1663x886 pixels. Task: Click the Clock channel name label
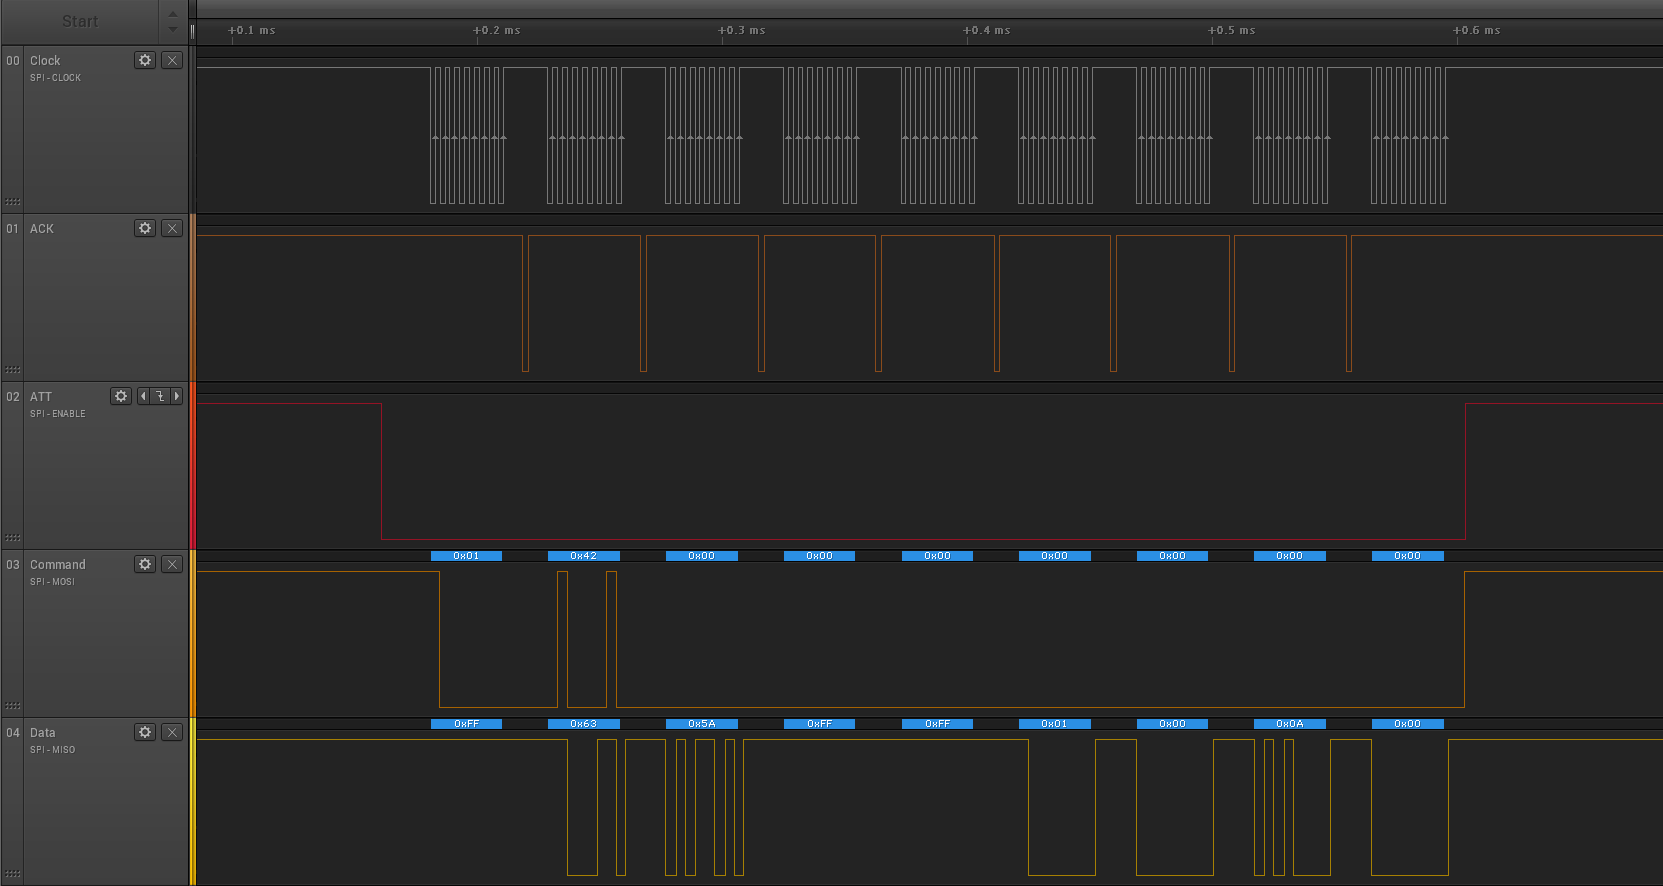coord(45,61)
